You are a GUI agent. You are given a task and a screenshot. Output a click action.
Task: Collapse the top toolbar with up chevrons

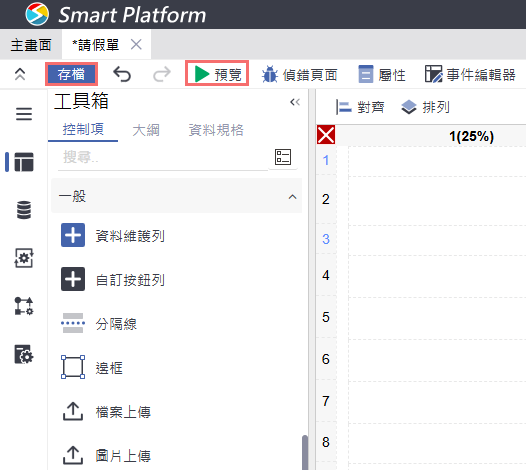point(20,74)
